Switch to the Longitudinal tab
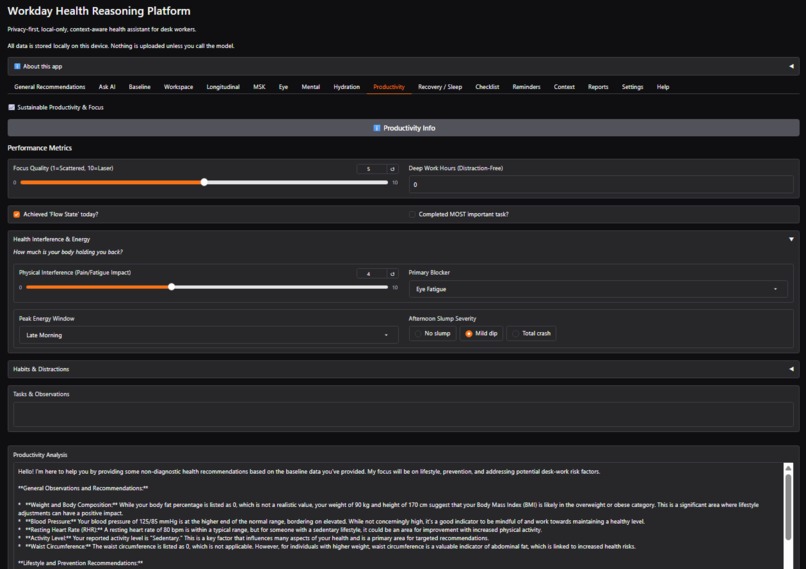806x569 pixels. tap(223, 87)
